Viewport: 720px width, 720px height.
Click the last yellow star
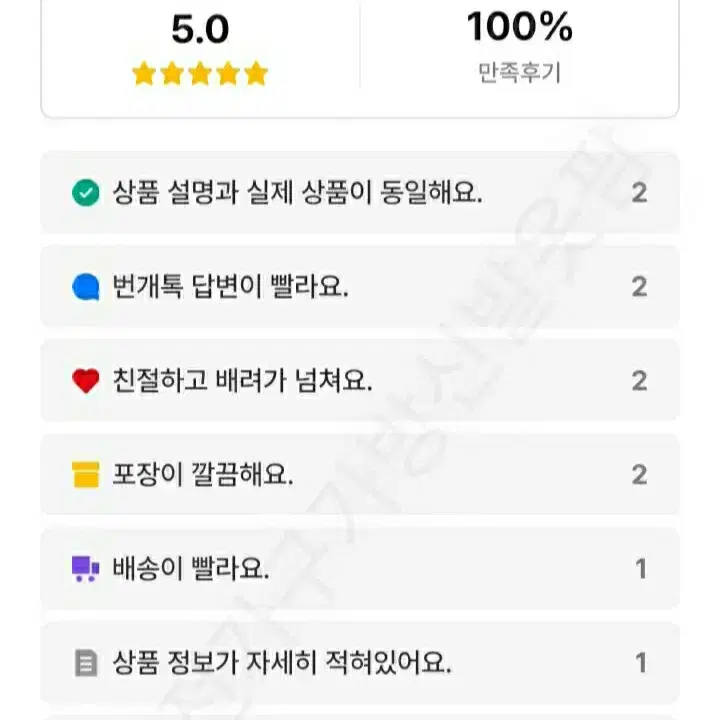(x=256, y=73)
